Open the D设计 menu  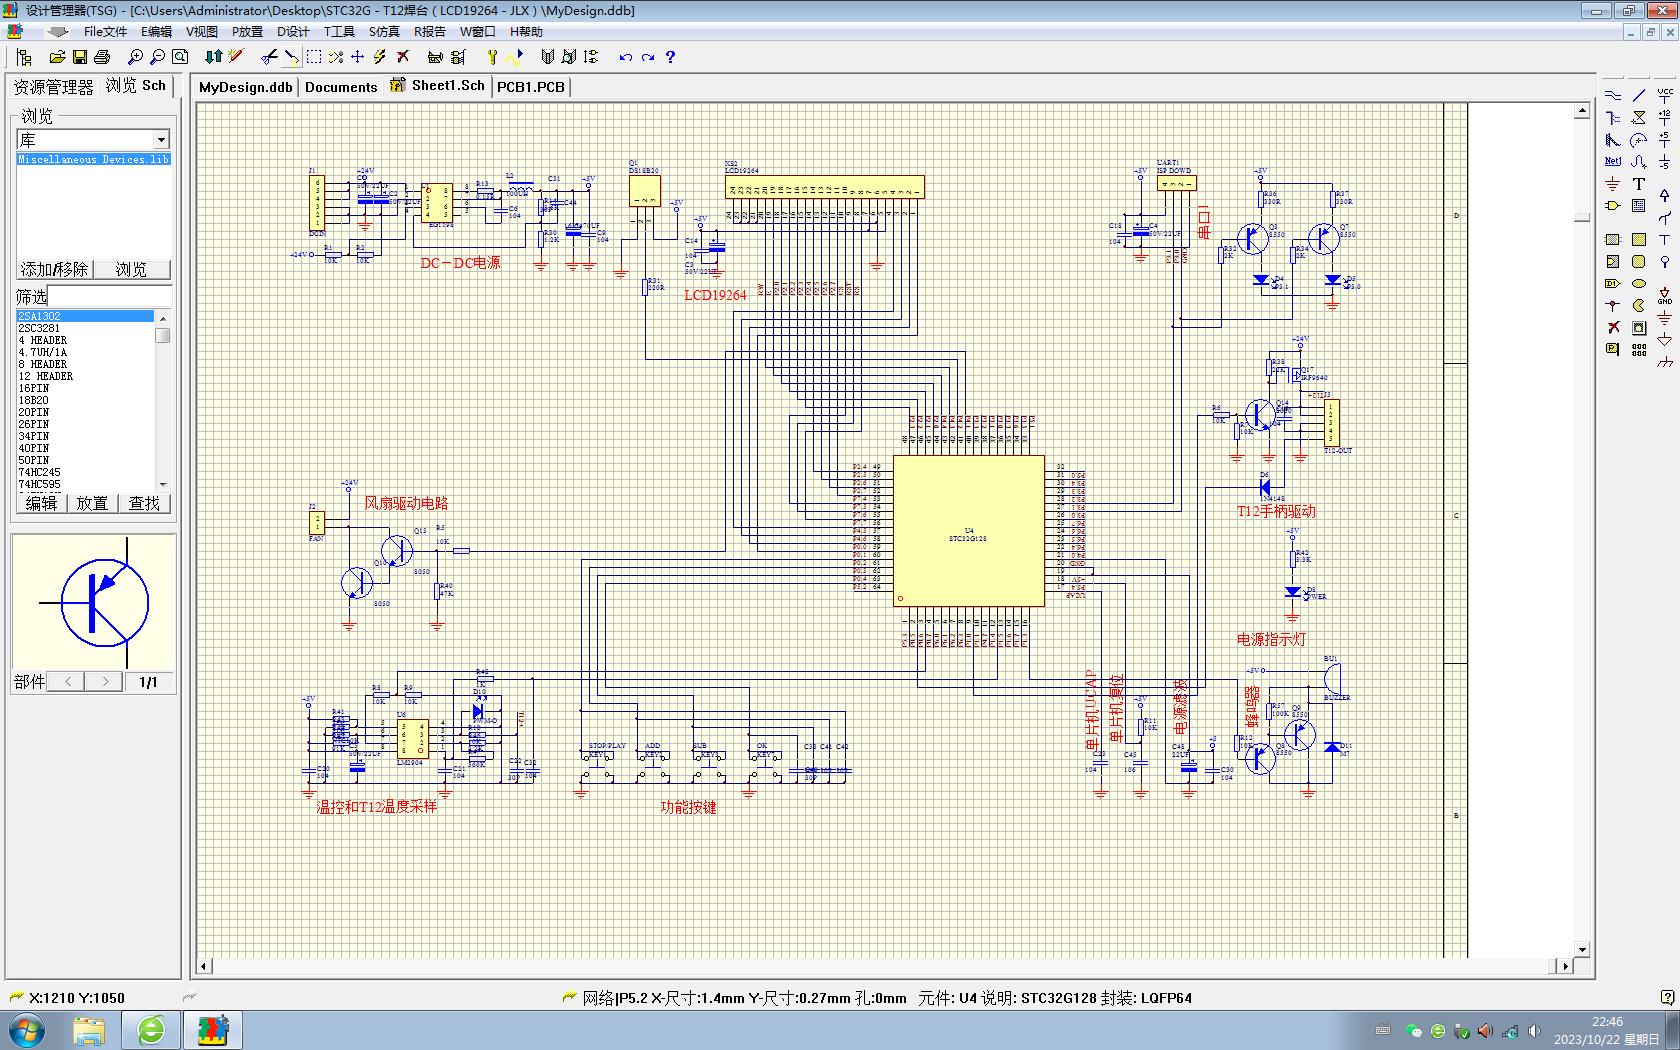(x=293, y=32)
